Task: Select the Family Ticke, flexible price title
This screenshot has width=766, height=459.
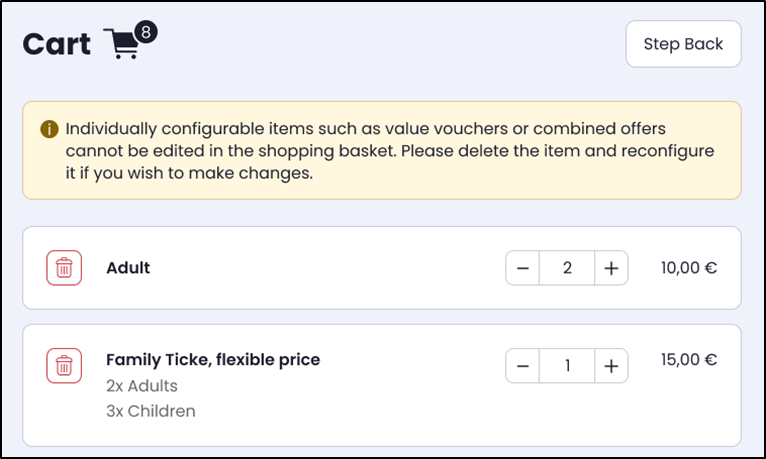Action: [213, 360]
